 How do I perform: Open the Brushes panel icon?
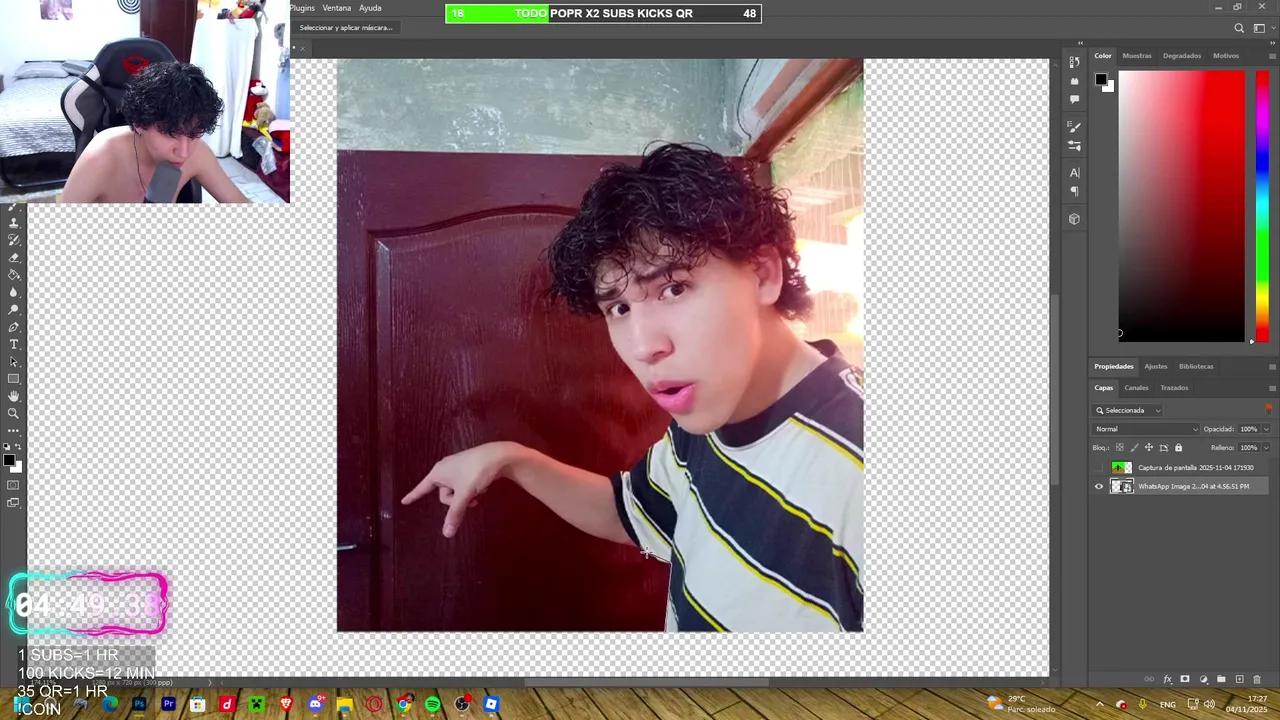pyautogui.click(x=1074, y=145)
